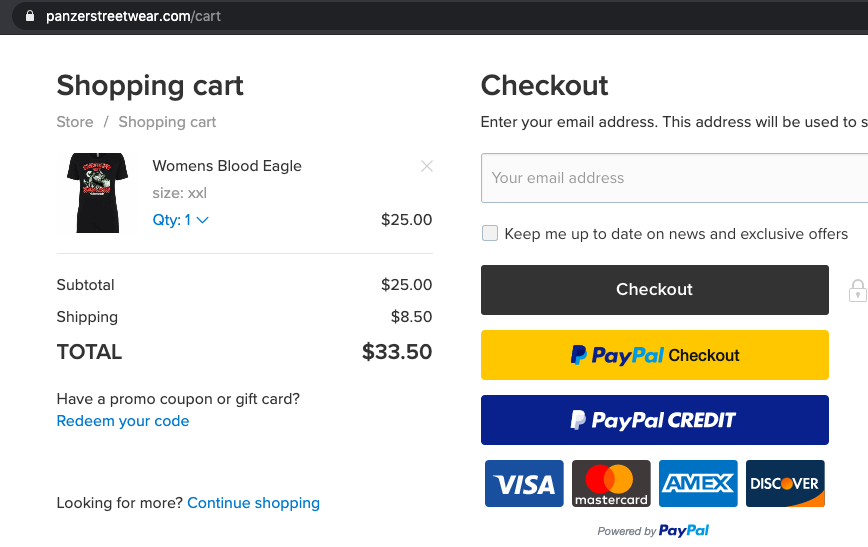Click the address bar lock icon
The width and height of the screenshot is (868, 547).
(x=30, y=16)
